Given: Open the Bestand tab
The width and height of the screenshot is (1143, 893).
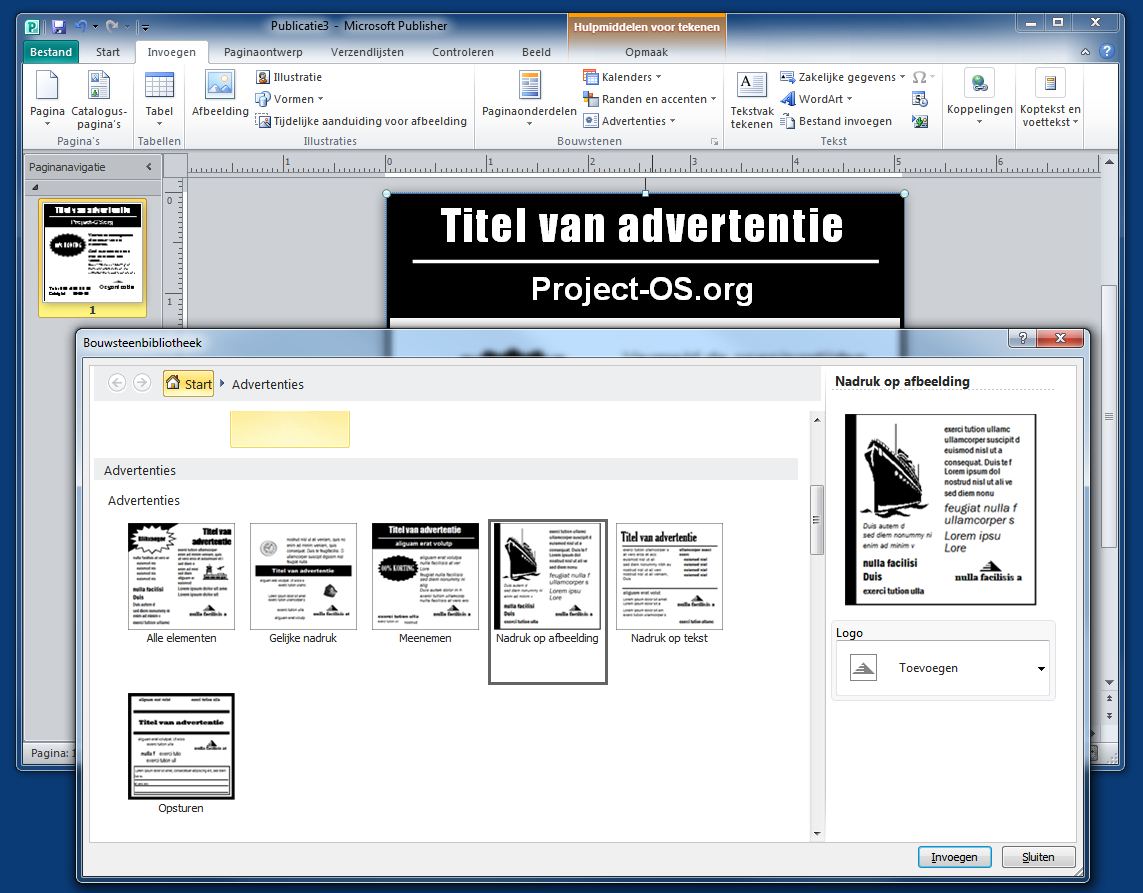Looking at the screenshot, I should [x=51, y=52].
